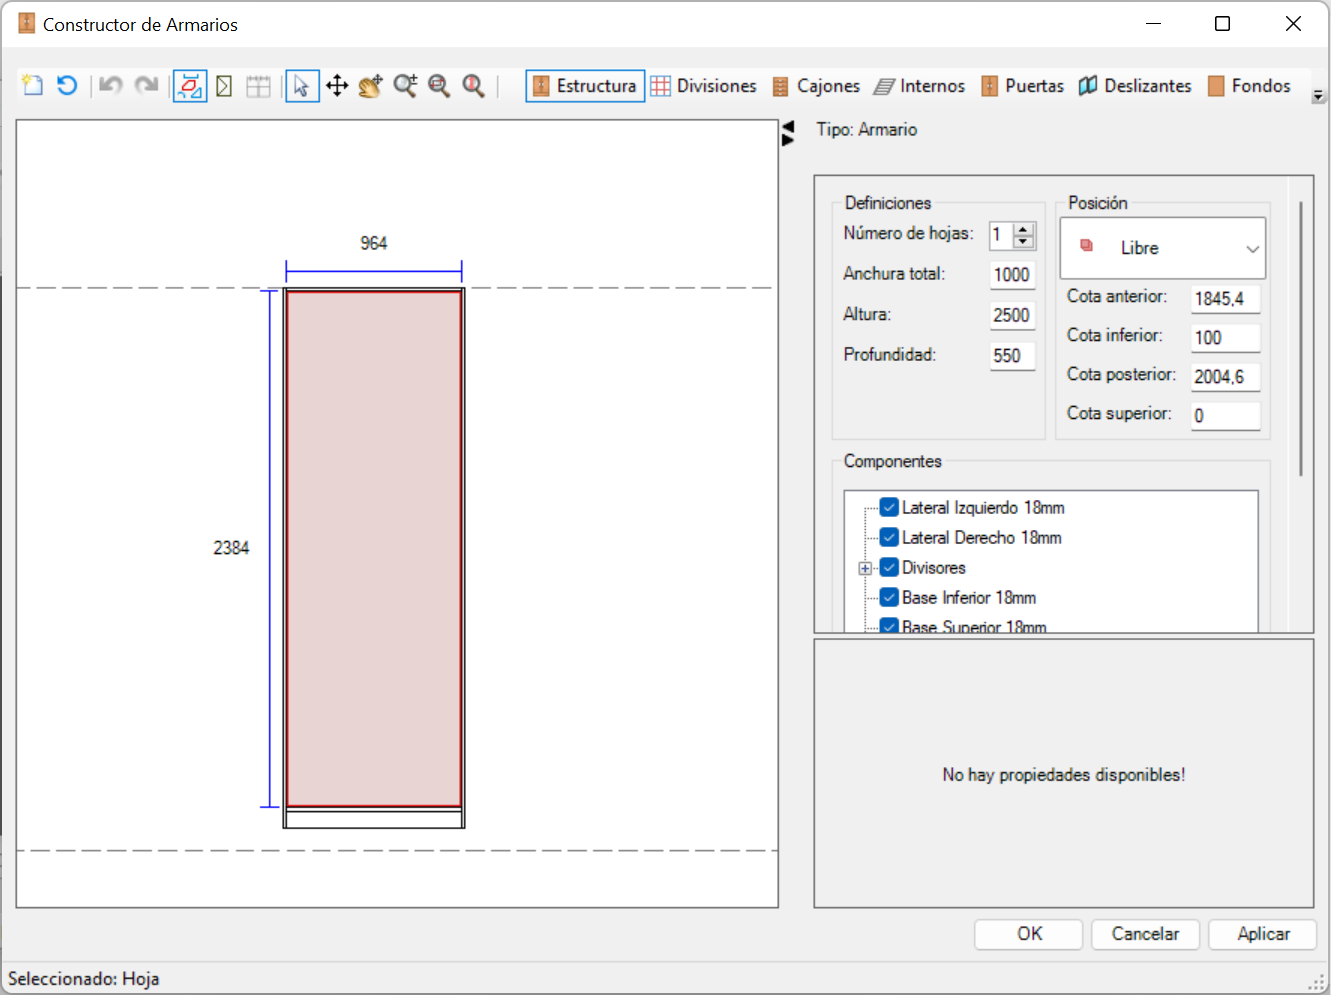Click the zoom in magnifier icon
The height and width of the screenshot is (995, 1331).
(x=405, y=86)
